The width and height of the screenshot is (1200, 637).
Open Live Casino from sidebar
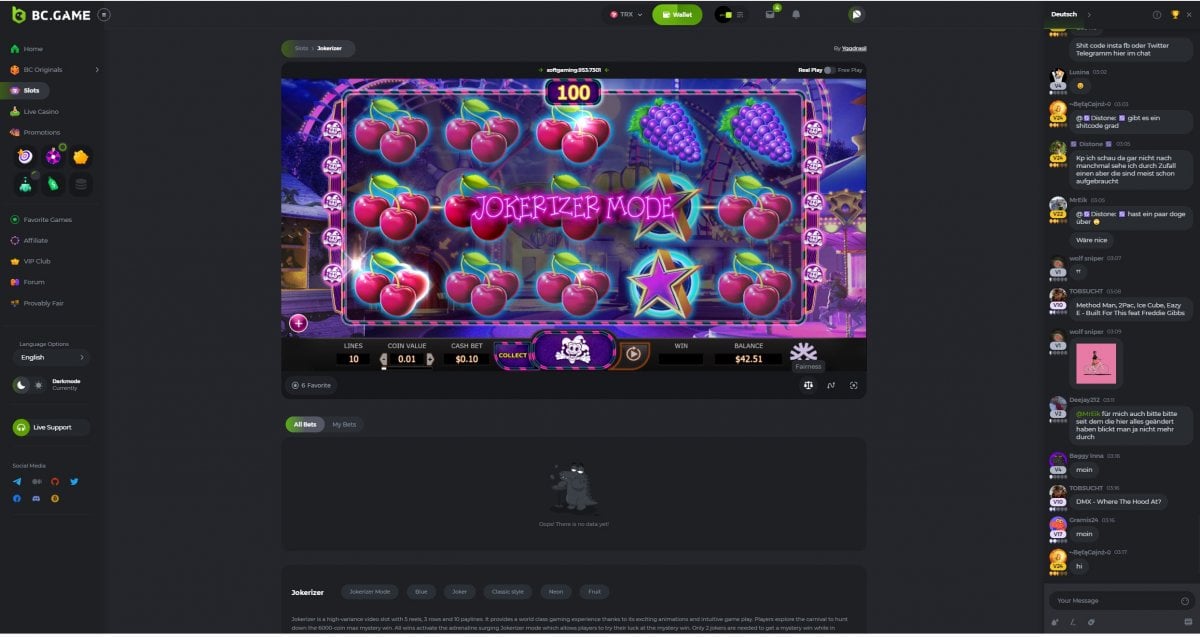tap(41, 112)
